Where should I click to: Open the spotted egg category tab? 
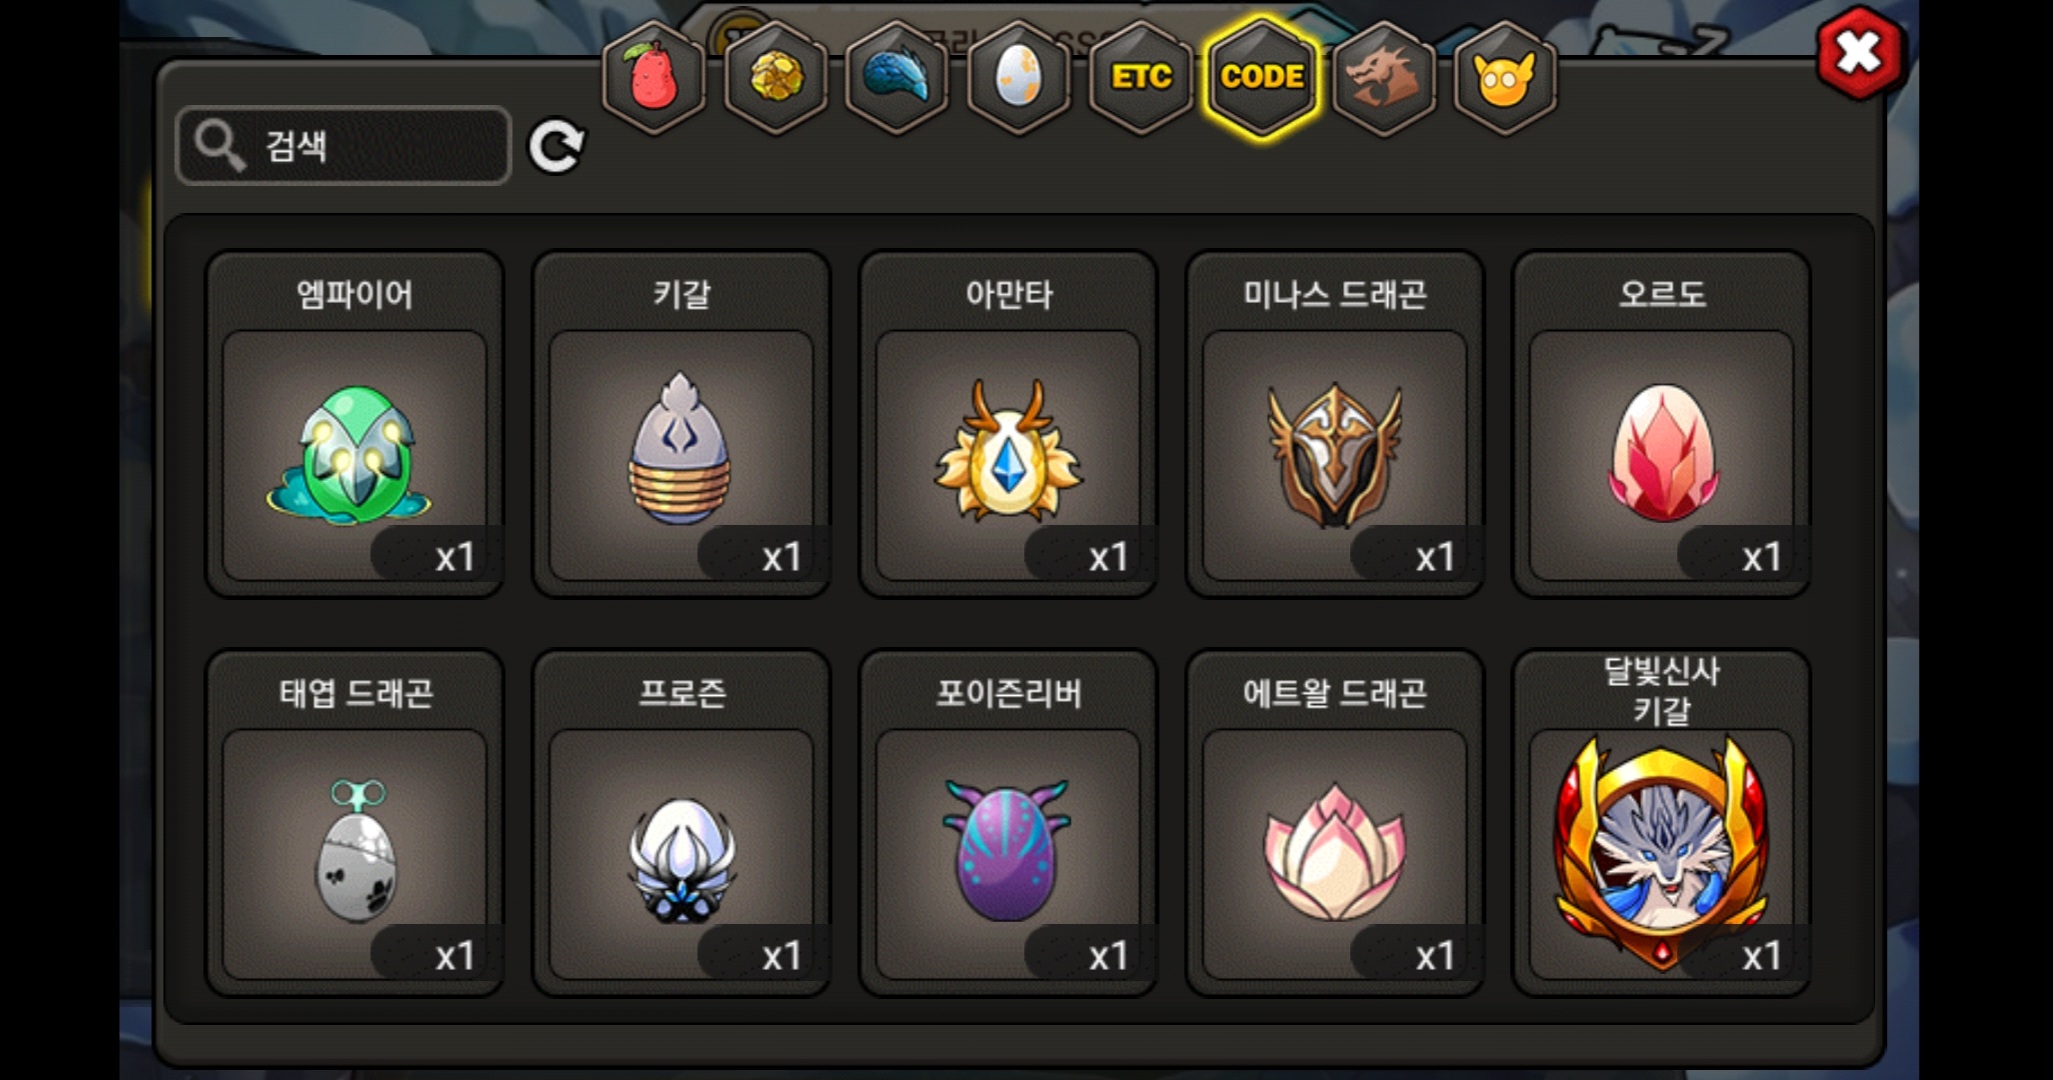[x=1019, y=78]
